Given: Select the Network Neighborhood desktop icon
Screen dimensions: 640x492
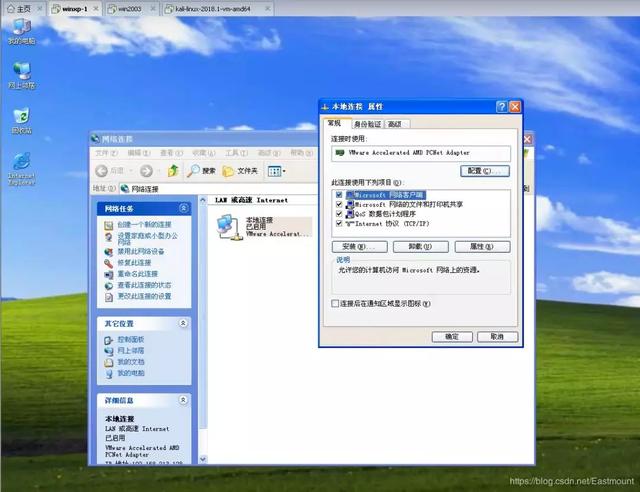Looking at the screenshot, I should click(21, 72).
